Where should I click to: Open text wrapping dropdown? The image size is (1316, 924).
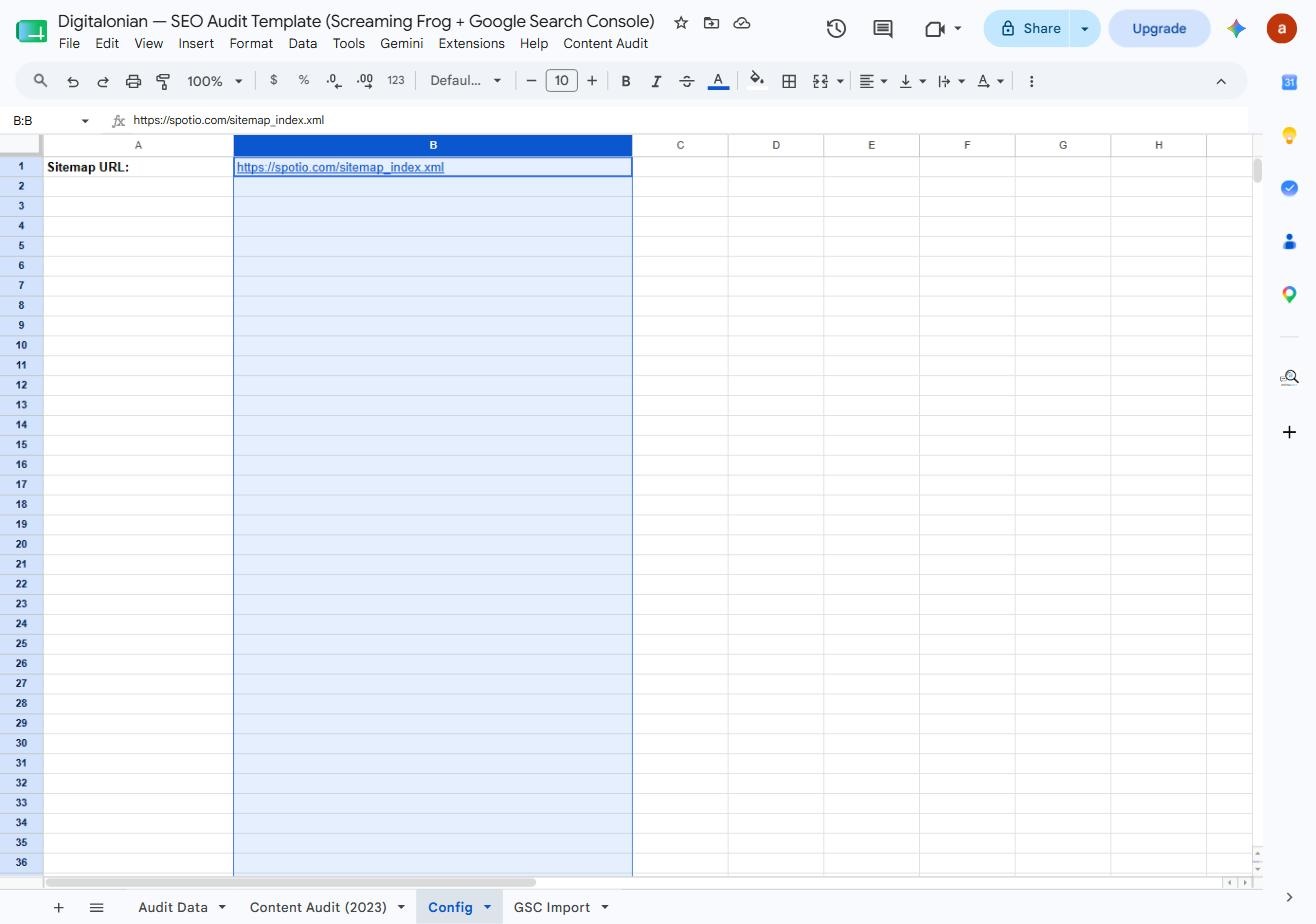(950, 81)
